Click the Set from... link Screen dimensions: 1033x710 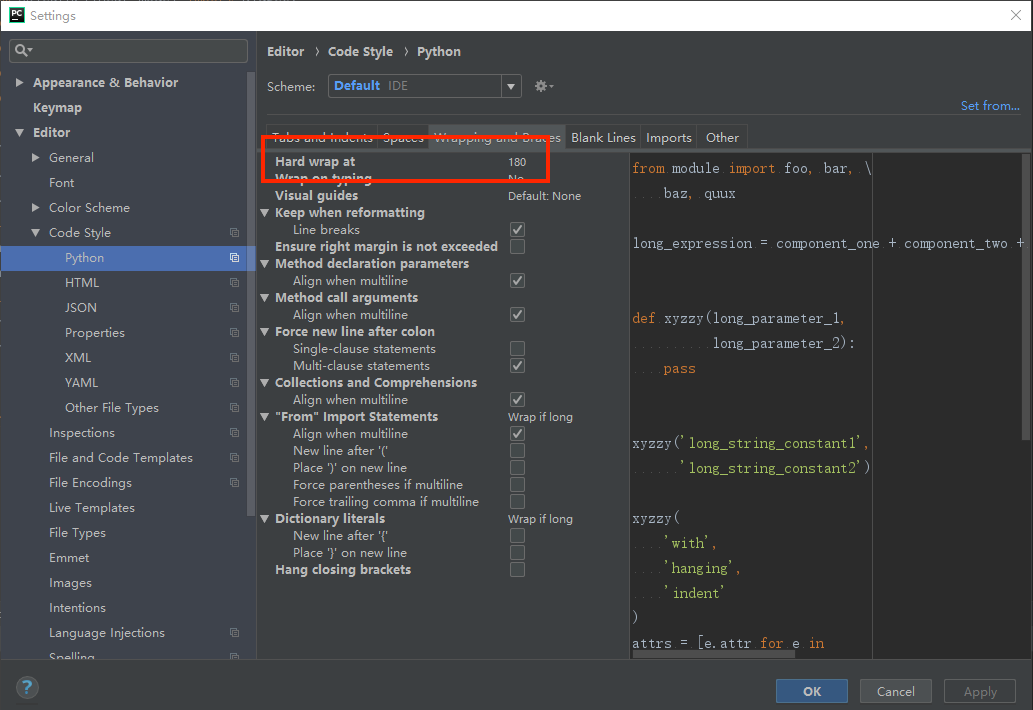989,105
